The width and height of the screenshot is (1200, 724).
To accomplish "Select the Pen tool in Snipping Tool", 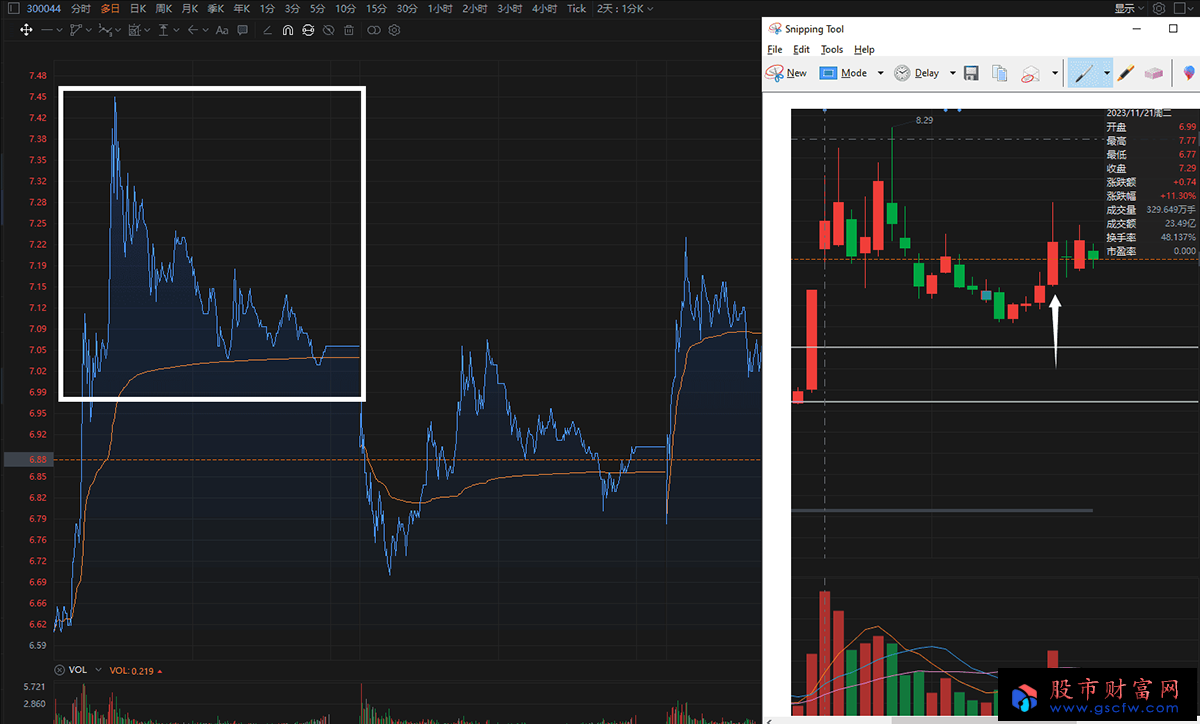I will coord(1083,73).
